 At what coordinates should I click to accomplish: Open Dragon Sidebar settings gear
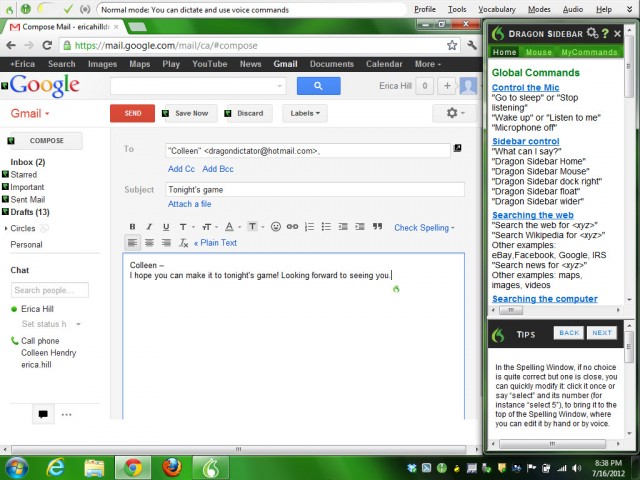592,33
